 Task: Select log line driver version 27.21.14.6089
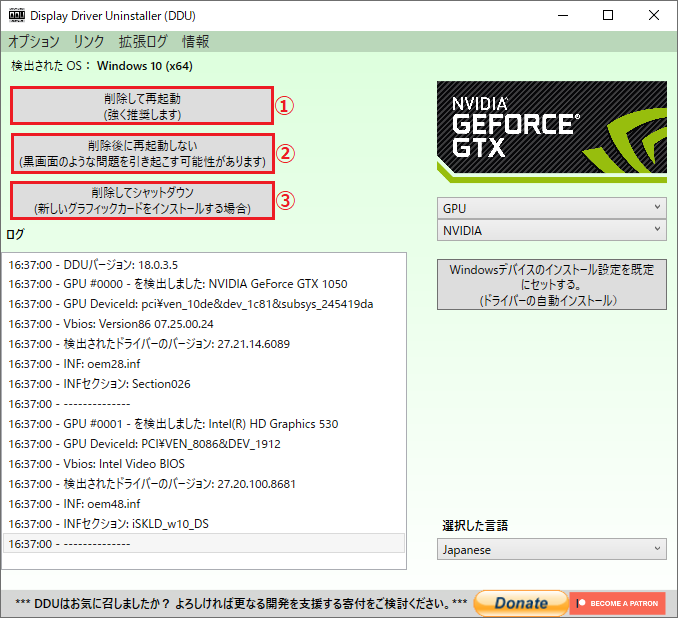coord(204,344)
